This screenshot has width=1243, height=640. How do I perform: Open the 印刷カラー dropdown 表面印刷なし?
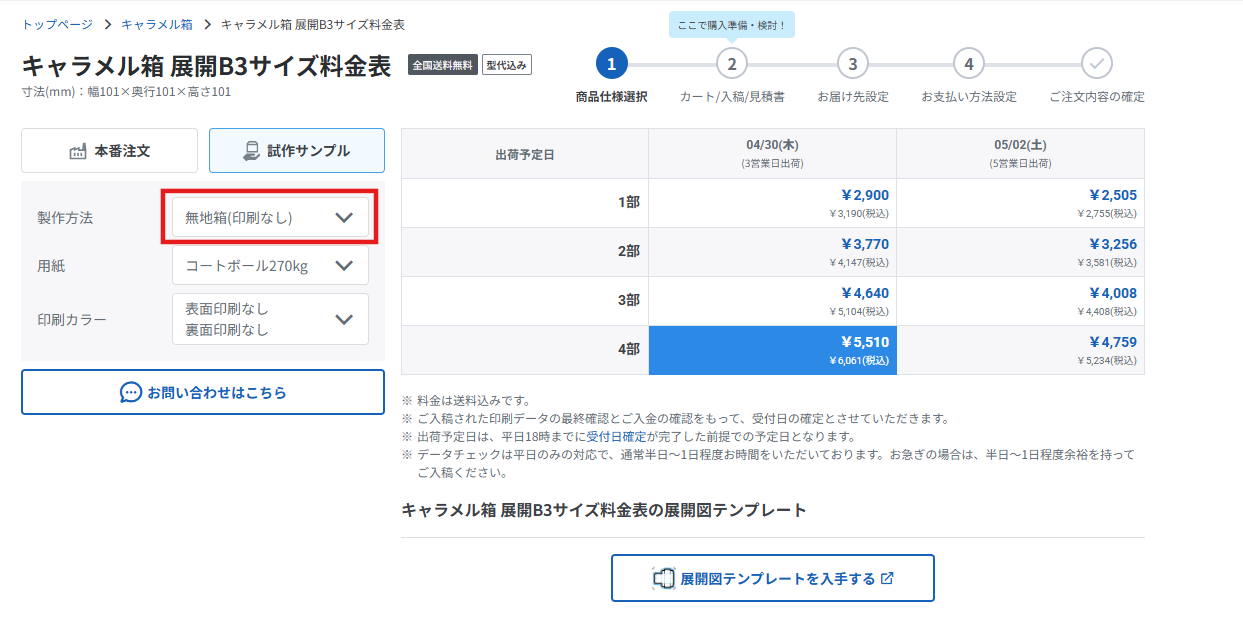[x=270, y=319]
